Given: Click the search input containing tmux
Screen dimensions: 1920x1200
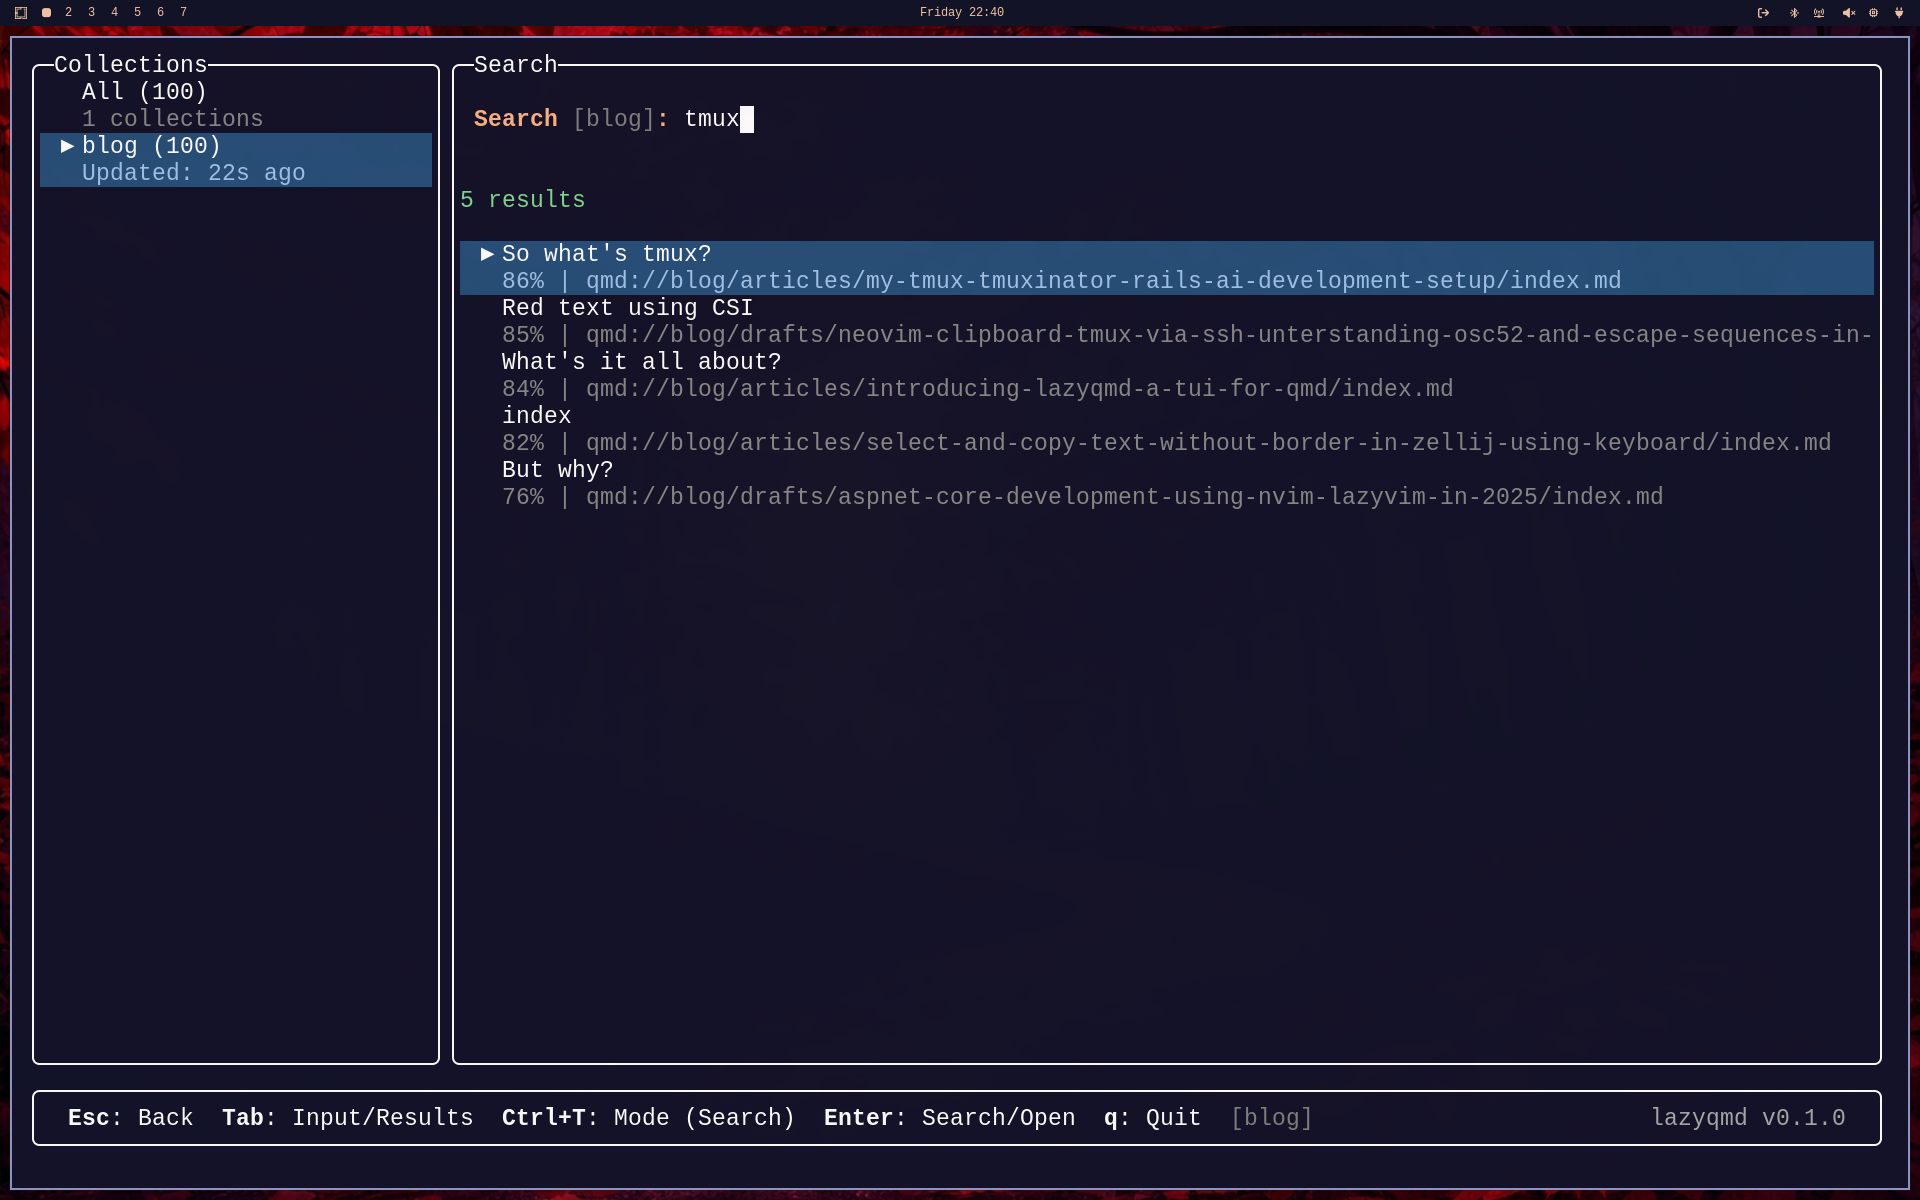Looking at the screenshot, I should (711, 119).
